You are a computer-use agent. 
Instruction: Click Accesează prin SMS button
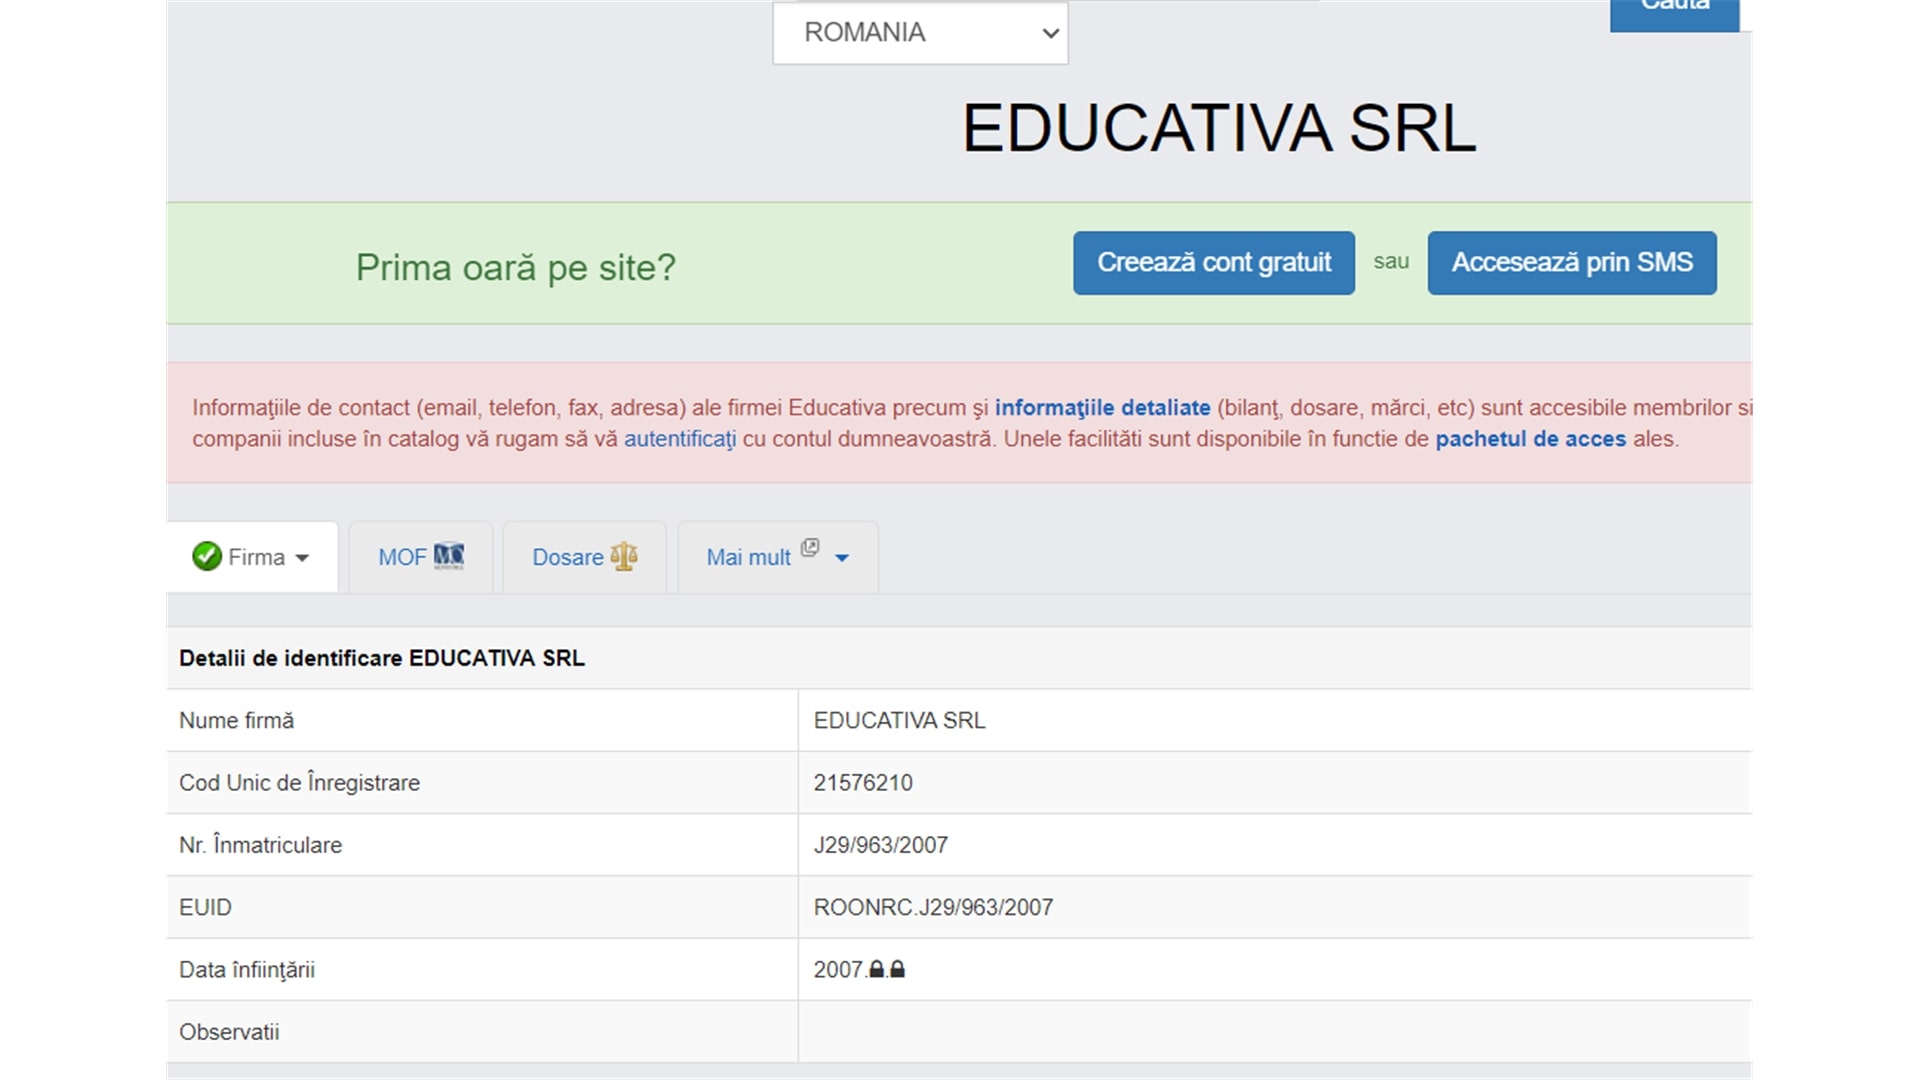1572,263
